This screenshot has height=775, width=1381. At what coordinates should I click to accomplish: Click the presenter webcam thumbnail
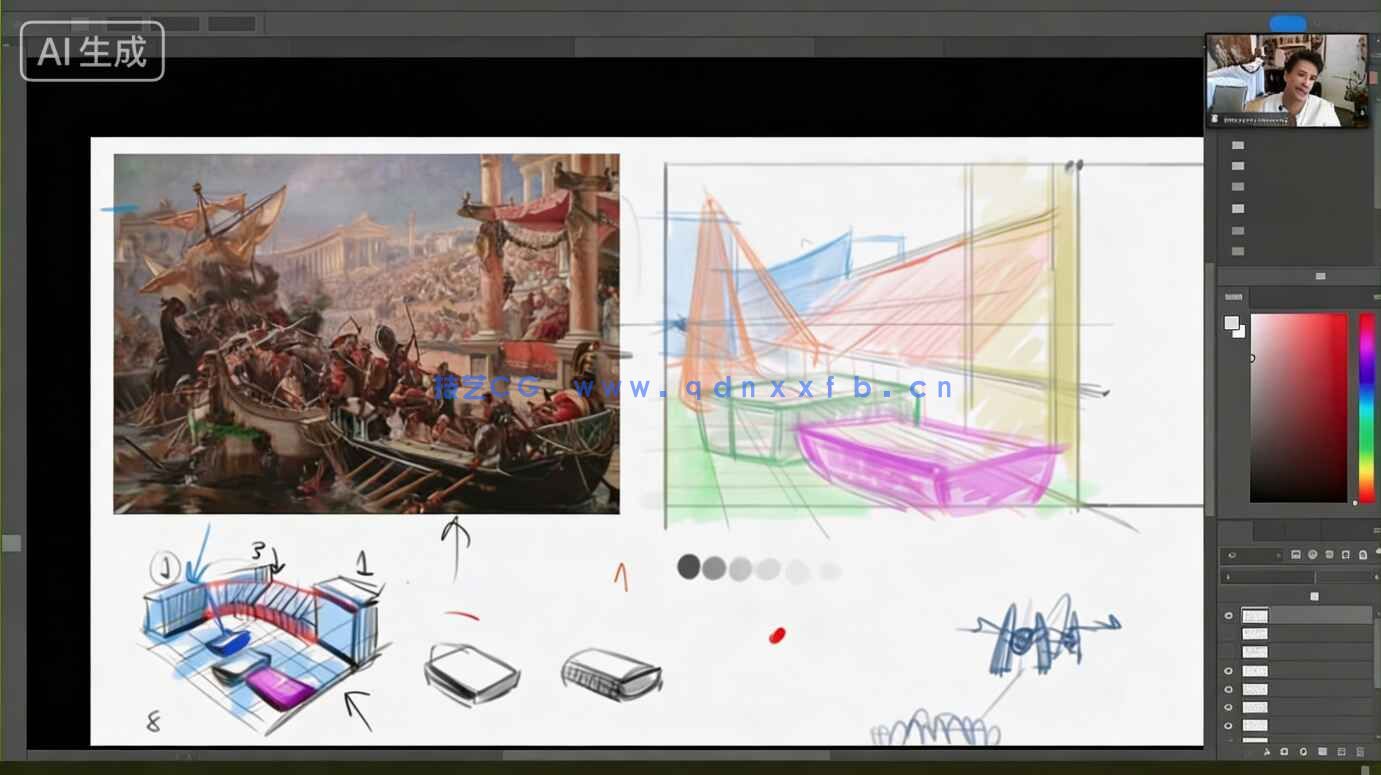click(1286, 81)
